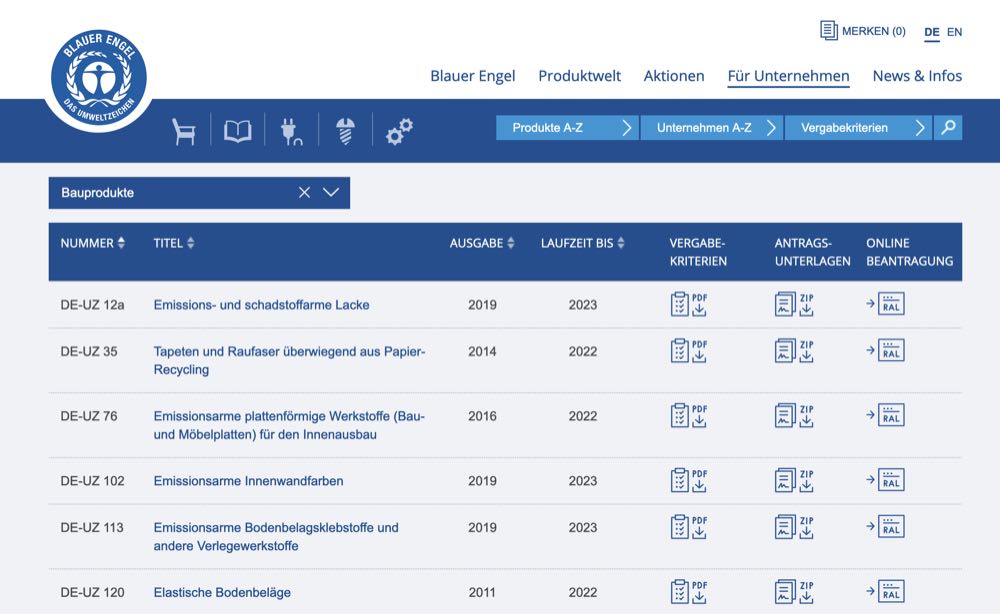Image resolution: width=1000 pixels, height=614 pixels.
Task: Expand the Bauprodukte category dropdown
Action: [331, 193]
